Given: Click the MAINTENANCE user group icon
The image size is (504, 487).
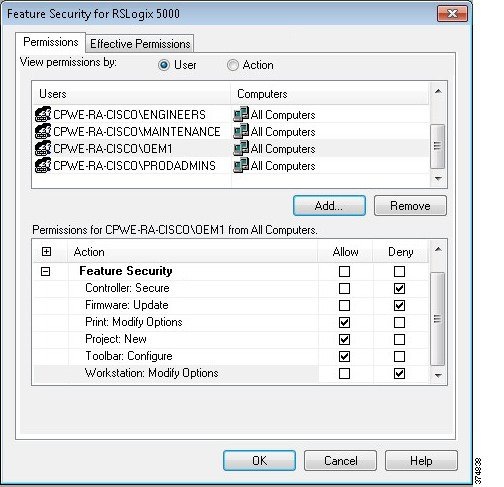Looking at the screenshot, I should point(43,131).
